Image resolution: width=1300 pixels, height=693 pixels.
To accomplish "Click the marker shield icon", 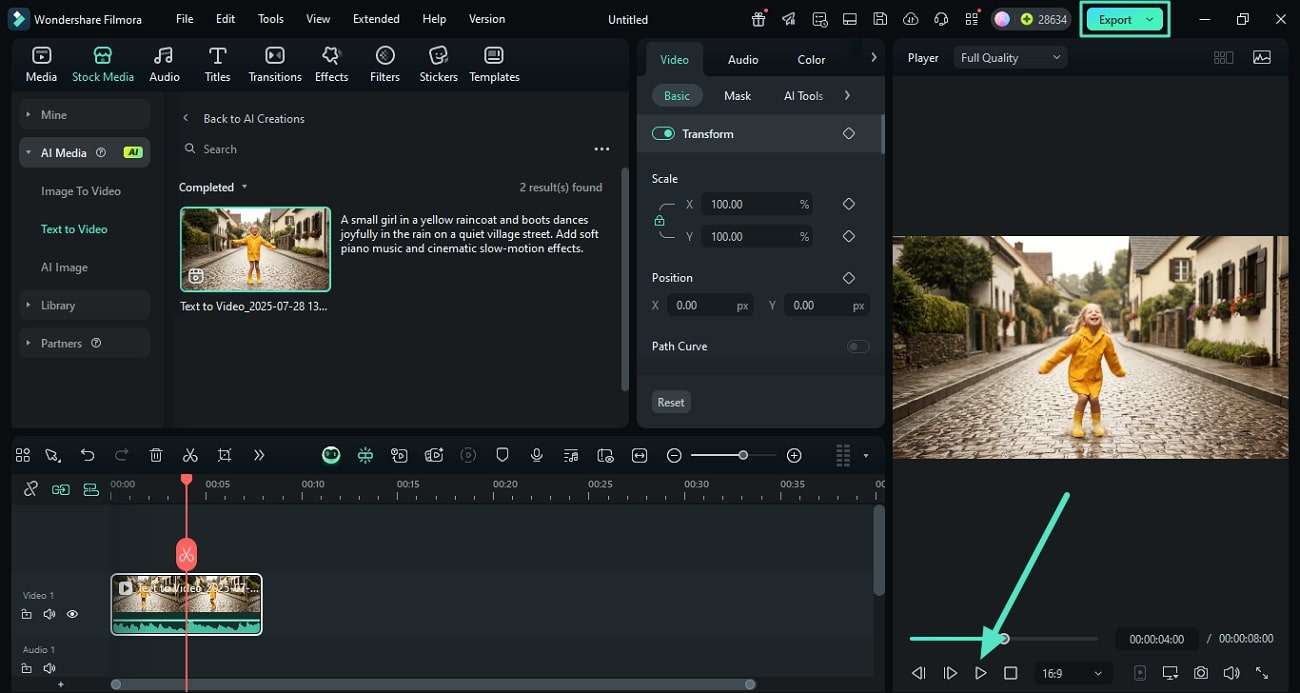I will coord(502,455).
